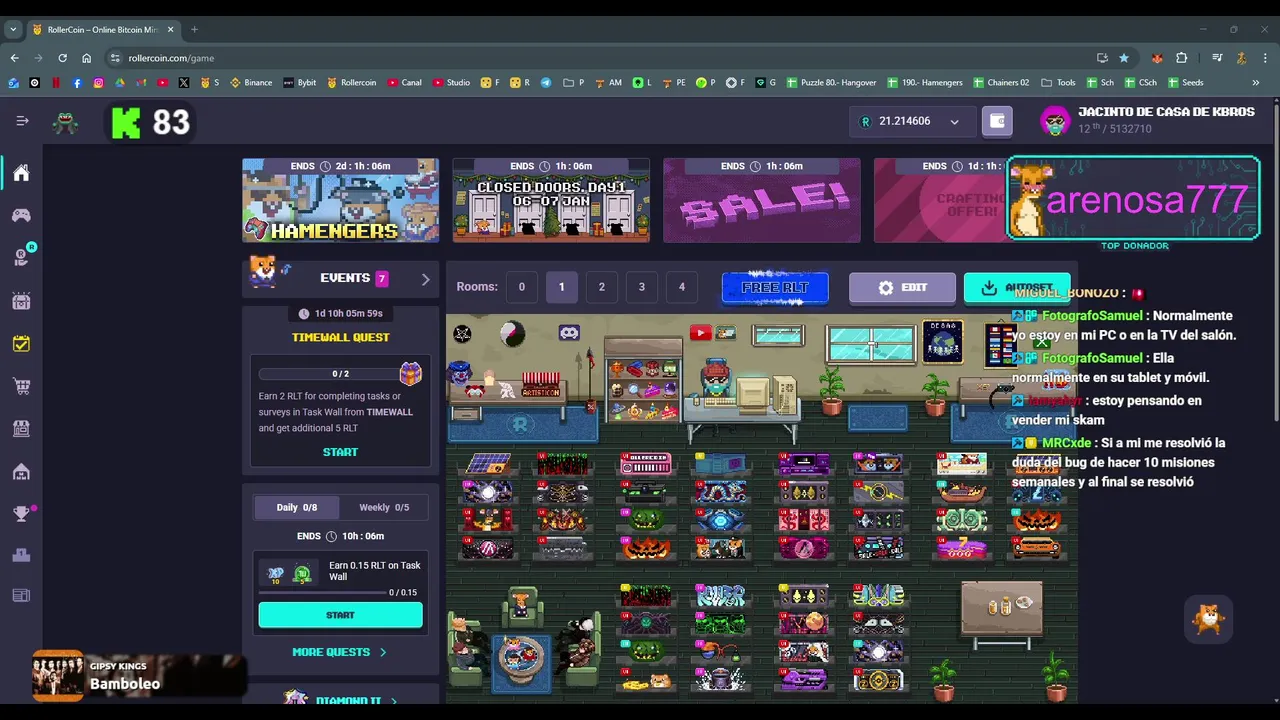Open the SALE! banner
1280x720 pixels.
click(762, 200)
